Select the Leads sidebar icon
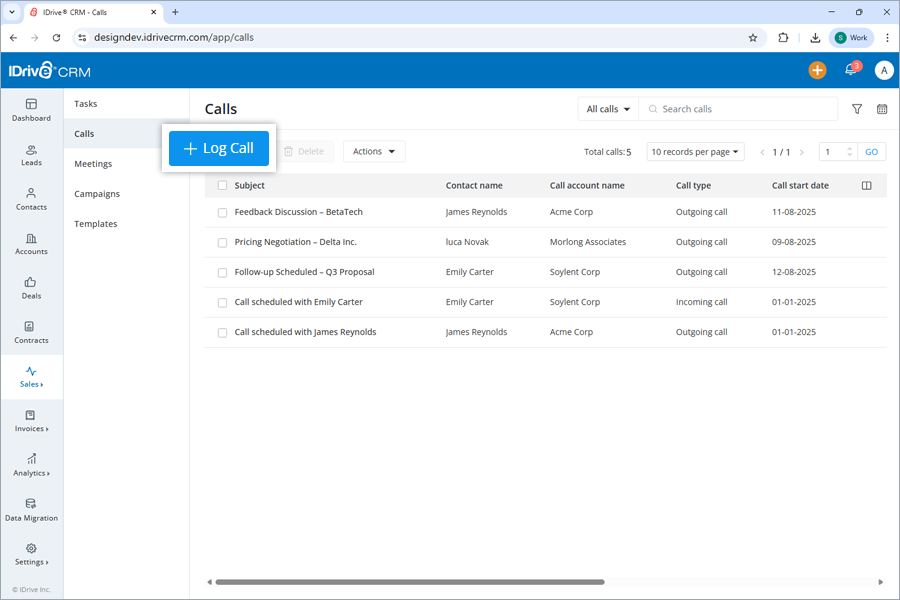This screenshot has width=900, height=600. 31,156
